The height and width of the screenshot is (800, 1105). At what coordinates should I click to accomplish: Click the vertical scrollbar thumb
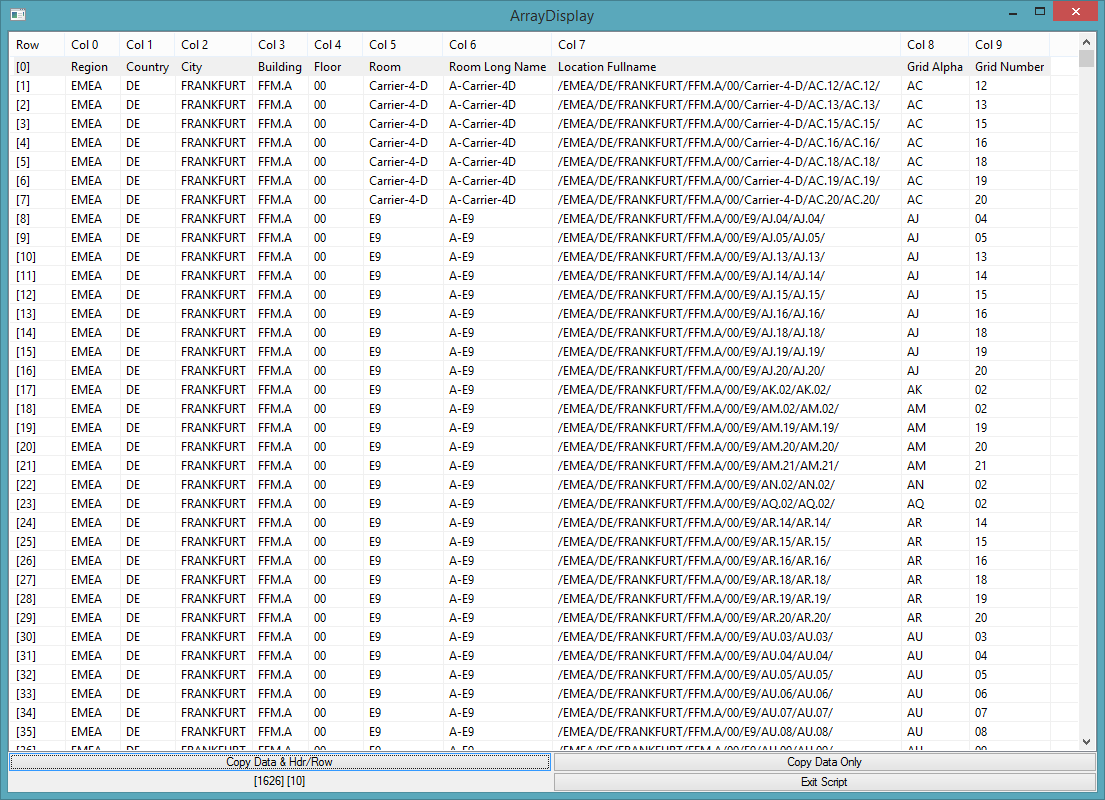tap(1087, 59)
